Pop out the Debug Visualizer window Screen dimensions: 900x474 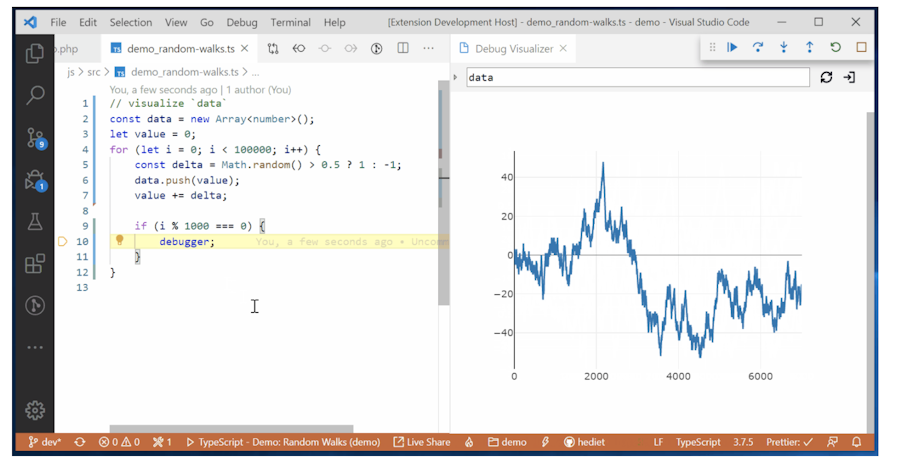tap(849, 77)
